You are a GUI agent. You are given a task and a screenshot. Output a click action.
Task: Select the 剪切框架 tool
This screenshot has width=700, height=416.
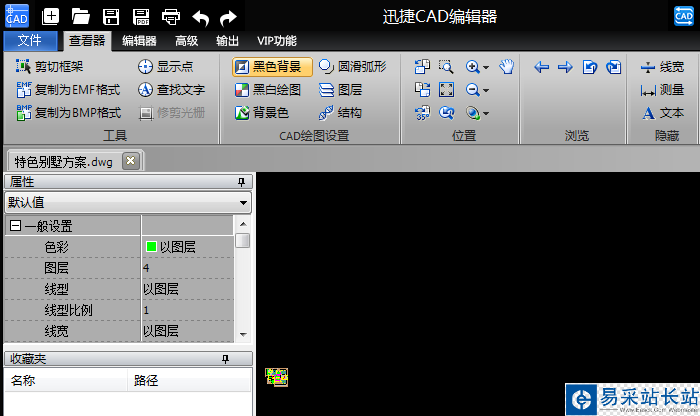(49, 67)
